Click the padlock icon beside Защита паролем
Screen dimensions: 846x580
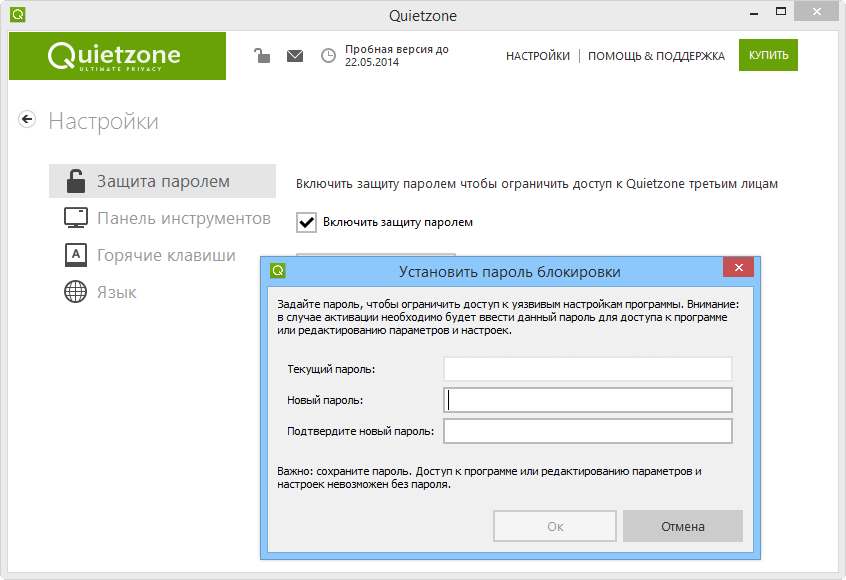point(76,181)
